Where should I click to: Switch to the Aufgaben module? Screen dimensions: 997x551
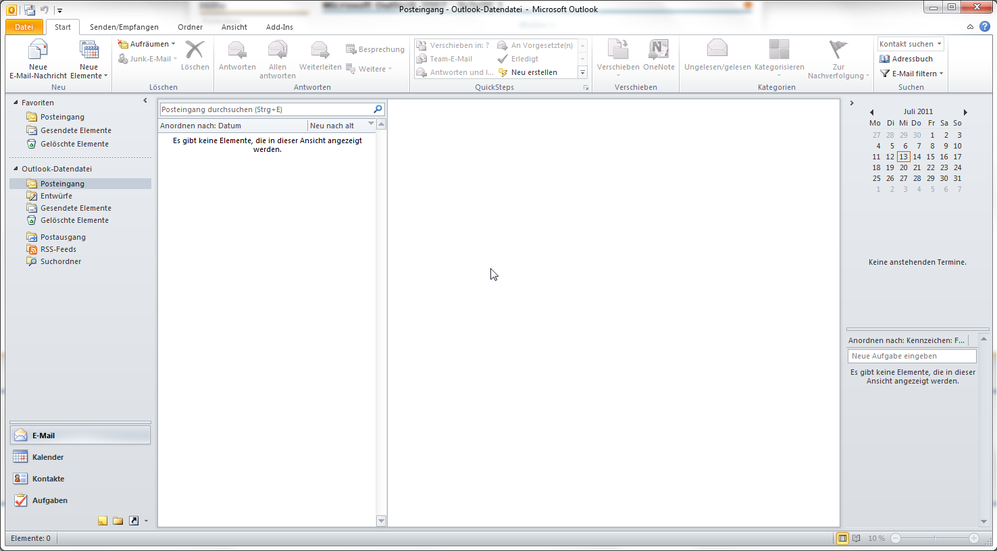[81, 500]
